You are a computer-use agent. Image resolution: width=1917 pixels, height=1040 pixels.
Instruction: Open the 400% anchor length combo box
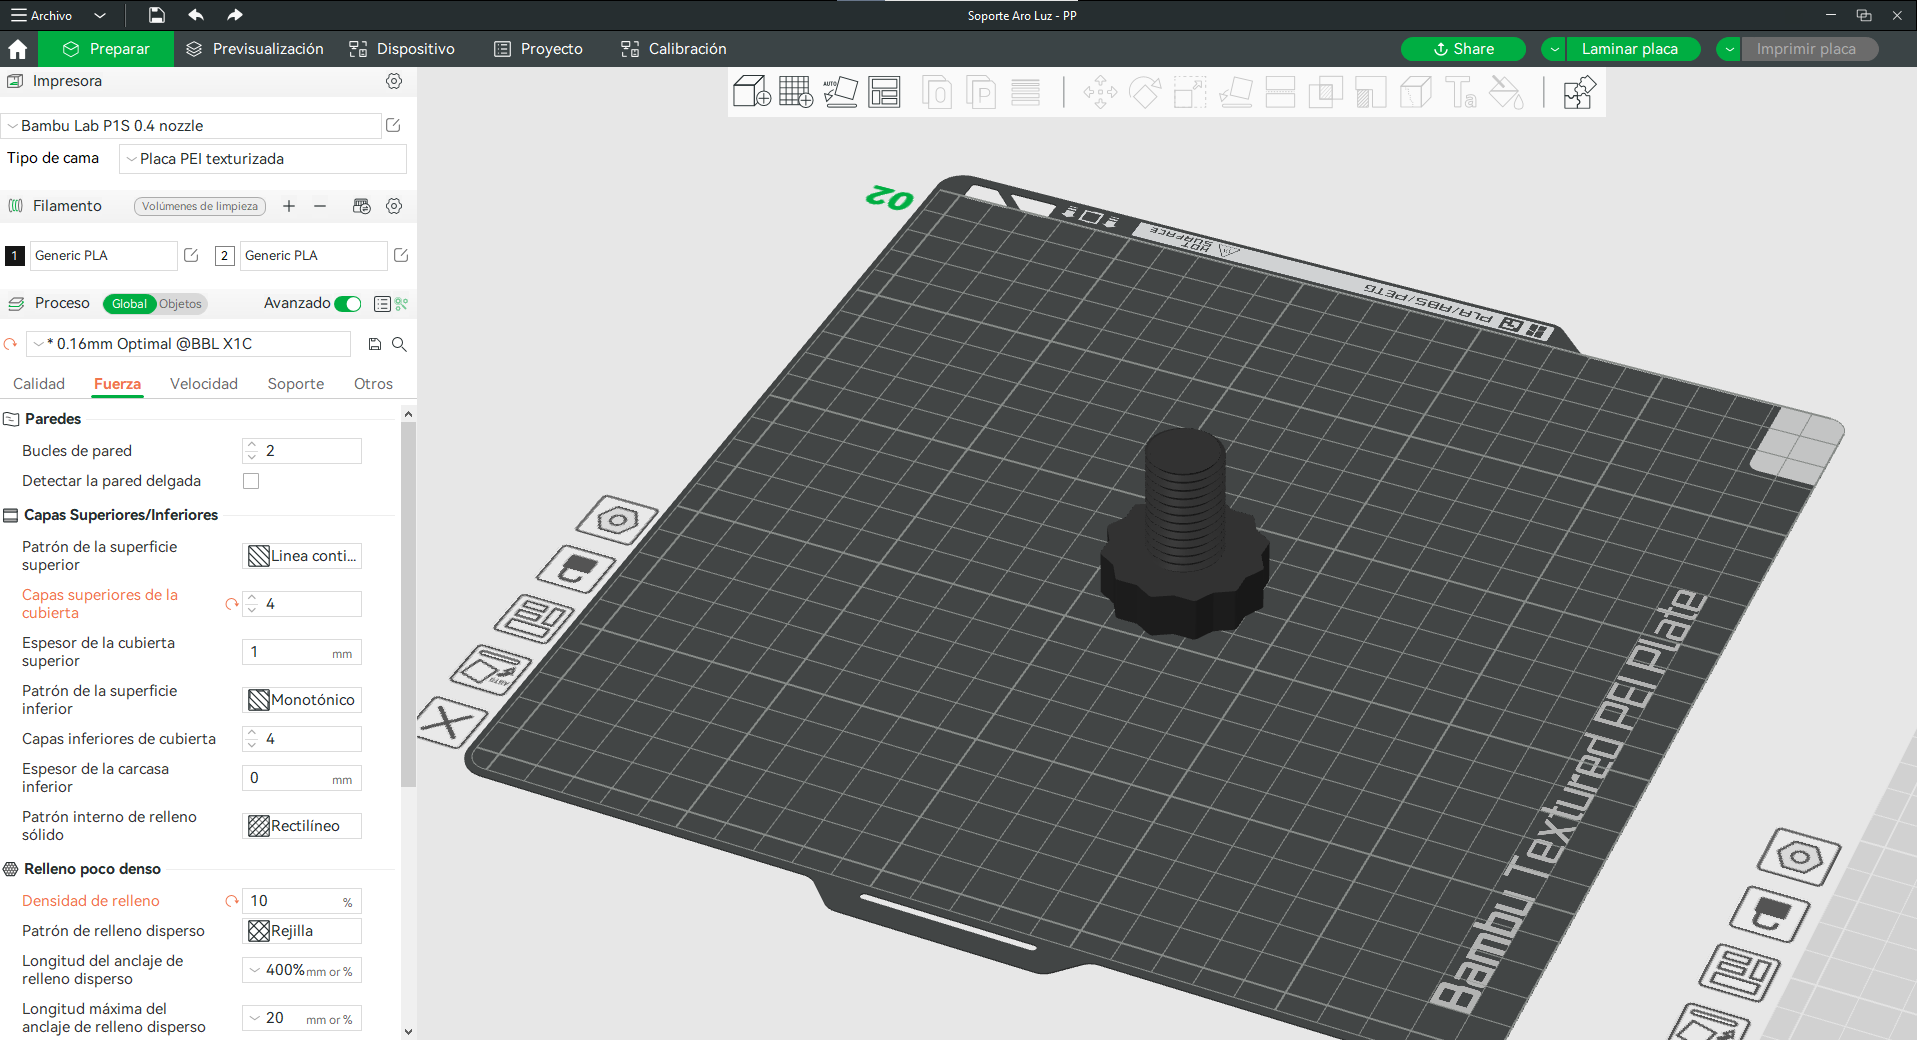[x=302, y=970]
